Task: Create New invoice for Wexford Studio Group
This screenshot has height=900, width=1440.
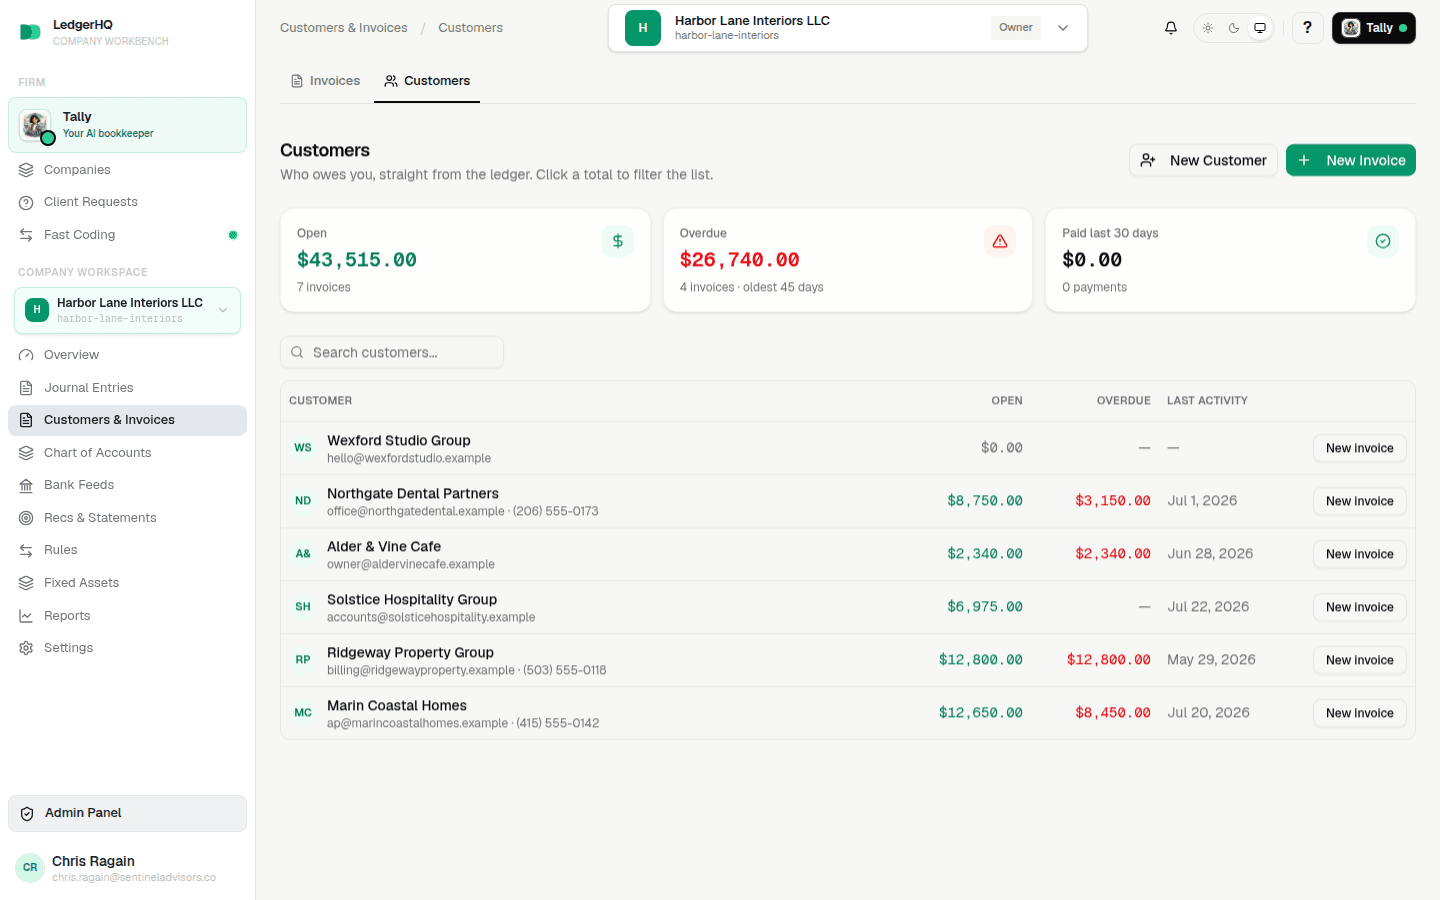Action: click(1359, 448)
